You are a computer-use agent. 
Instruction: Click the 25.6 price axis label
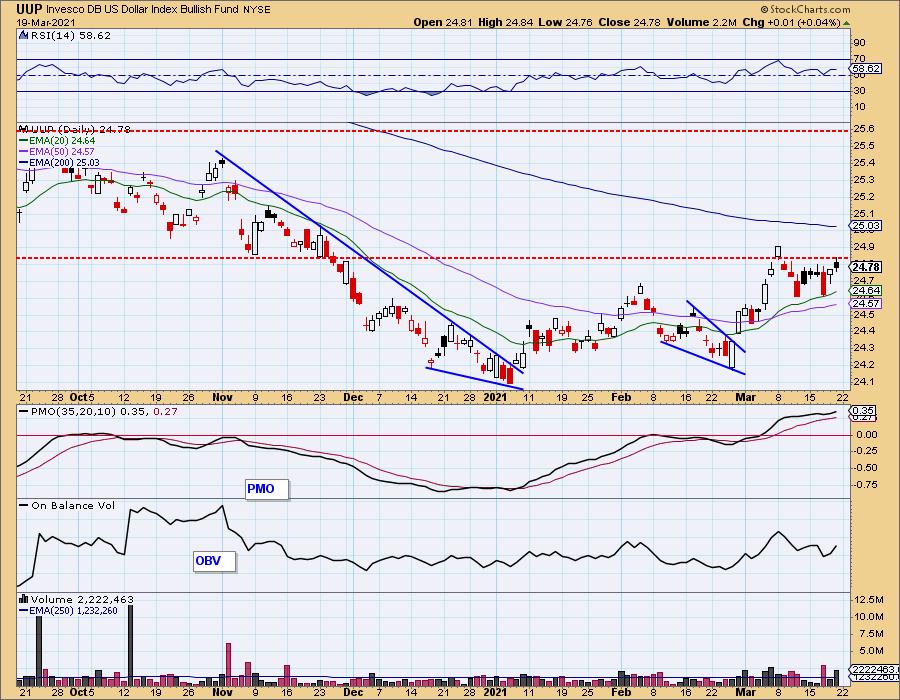pos(864,129)
